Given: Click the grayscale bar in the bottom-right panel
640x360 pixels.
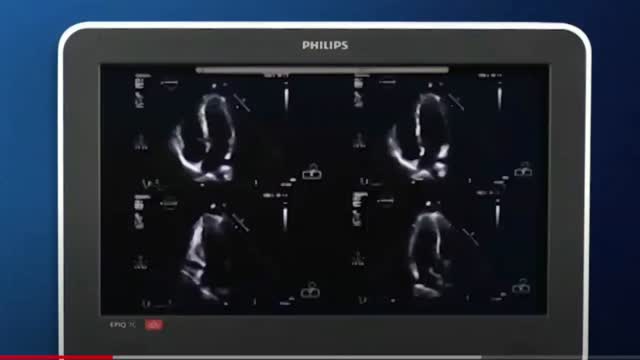Looking at the screenshot, I should [498, 216].
